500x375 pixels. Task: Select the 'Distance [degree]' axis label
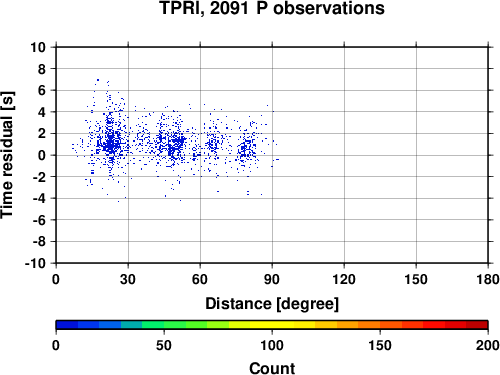pyautogui.click(x=272, y=304)
